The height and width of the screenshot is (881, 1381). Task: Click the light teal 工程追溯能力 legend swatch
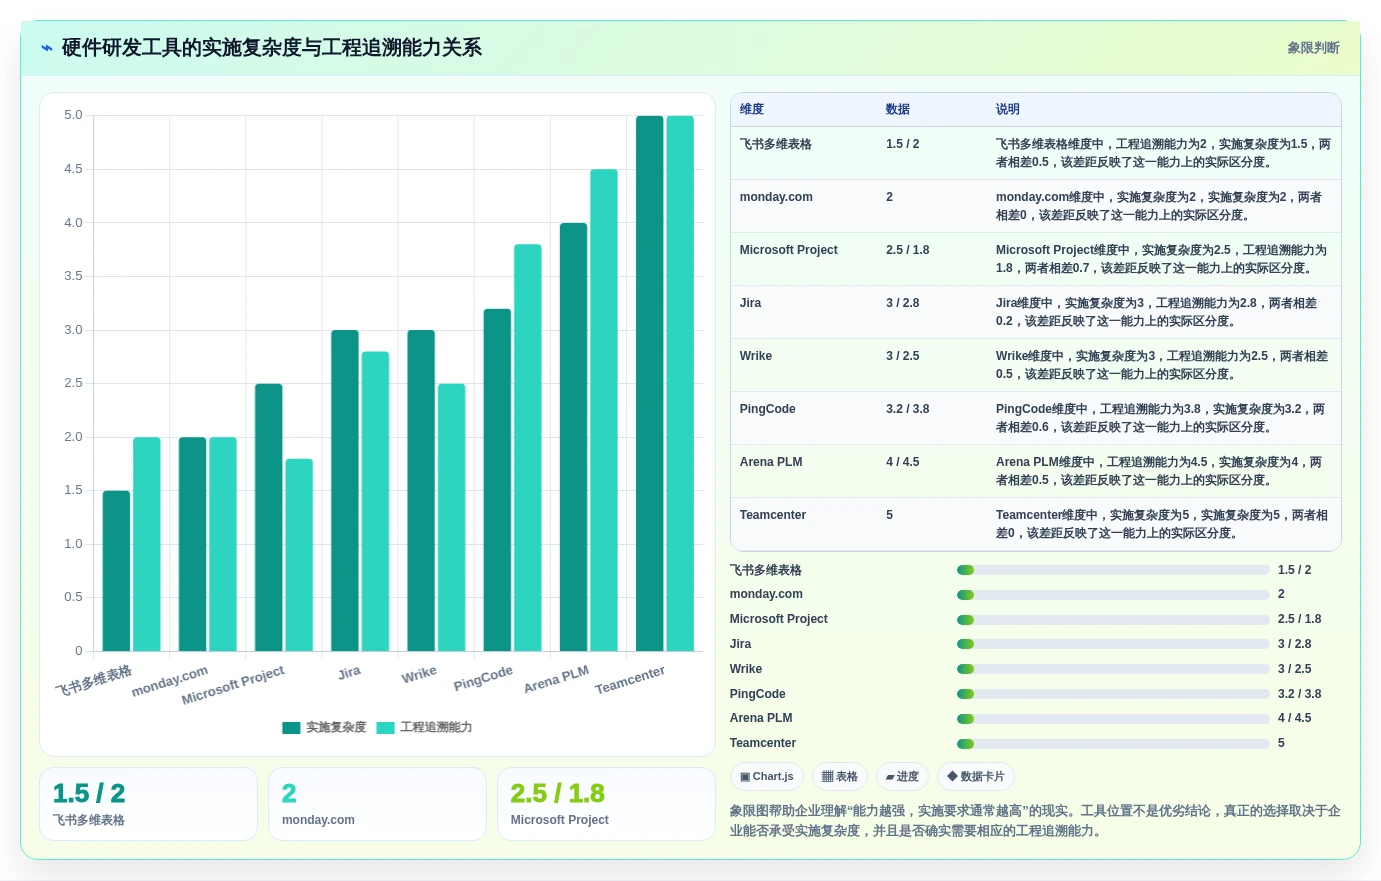pos(385,728)
